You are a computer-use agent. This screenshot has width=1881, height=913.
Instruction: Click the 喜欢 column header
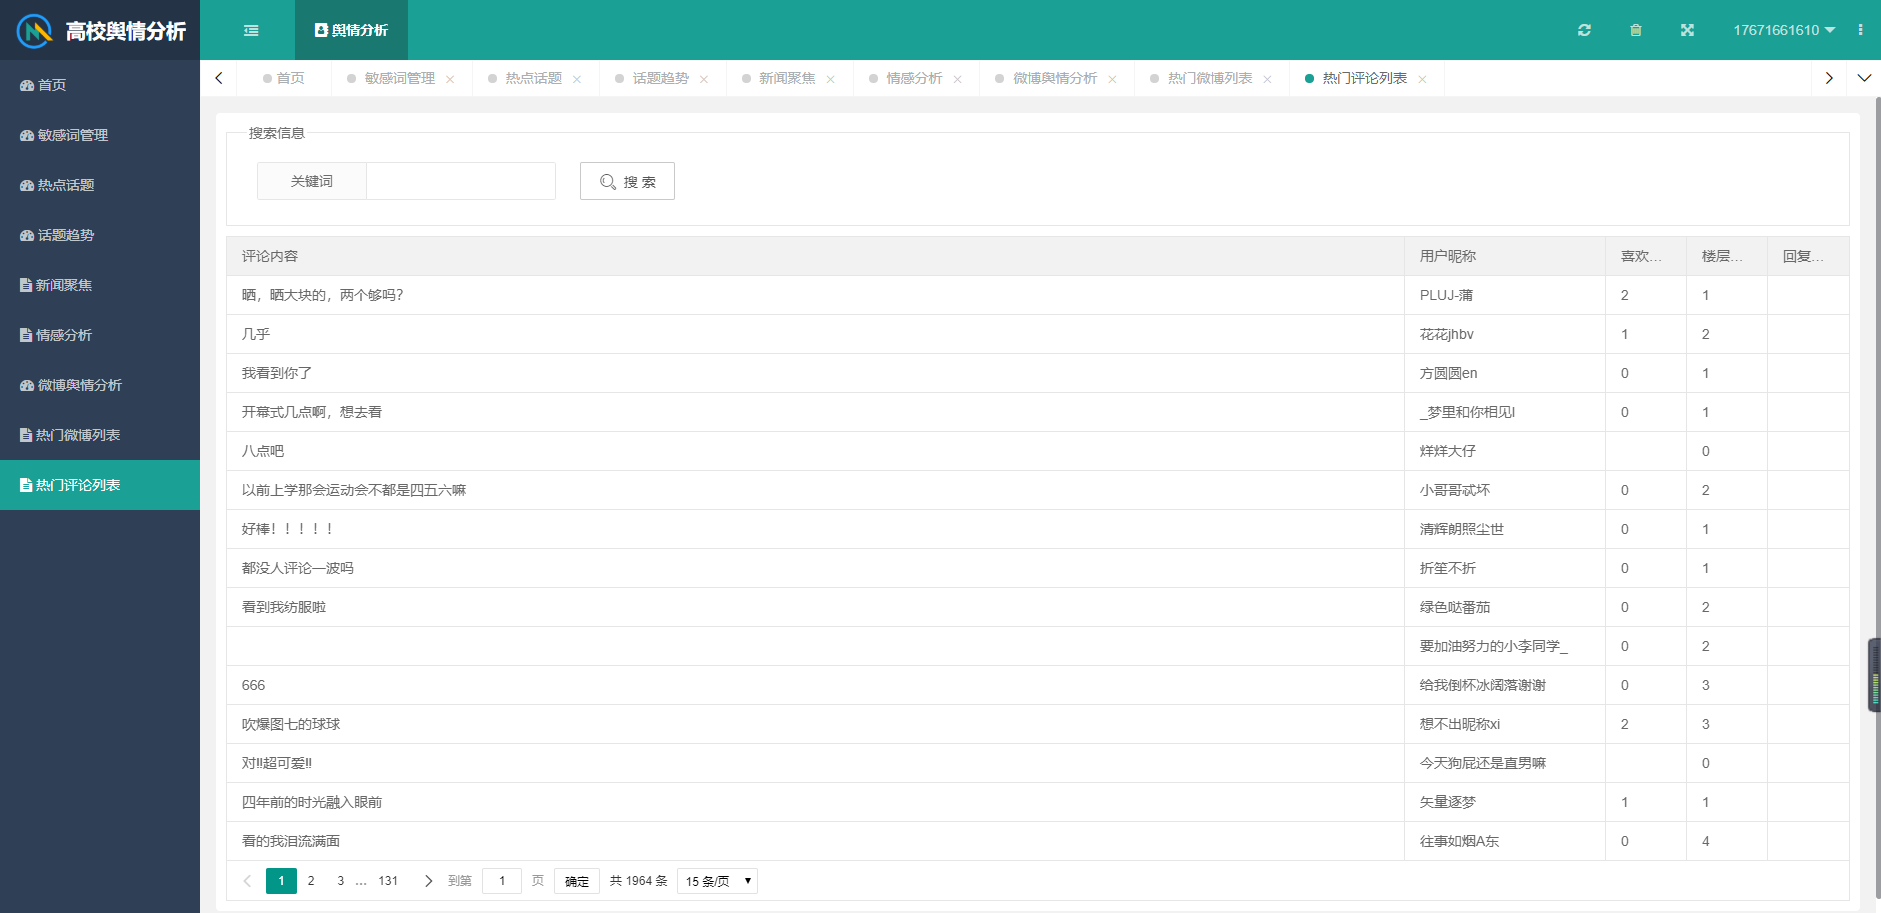tap(1646, 256)
